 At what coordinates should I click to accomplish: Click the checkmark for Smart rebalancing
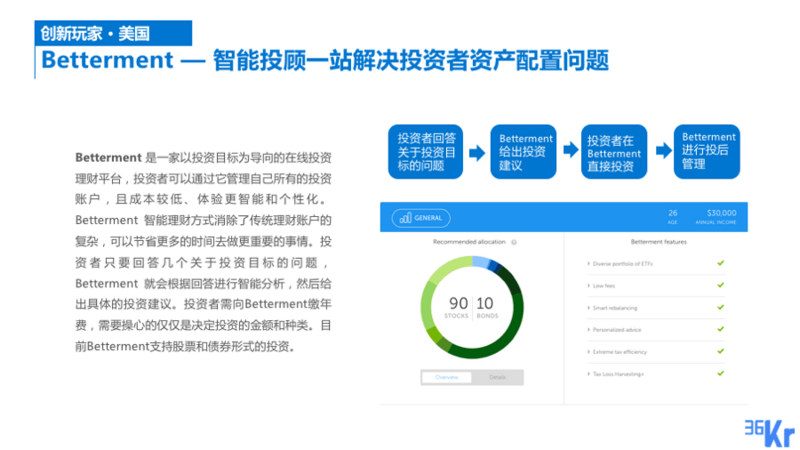click(x=720, y=307)
